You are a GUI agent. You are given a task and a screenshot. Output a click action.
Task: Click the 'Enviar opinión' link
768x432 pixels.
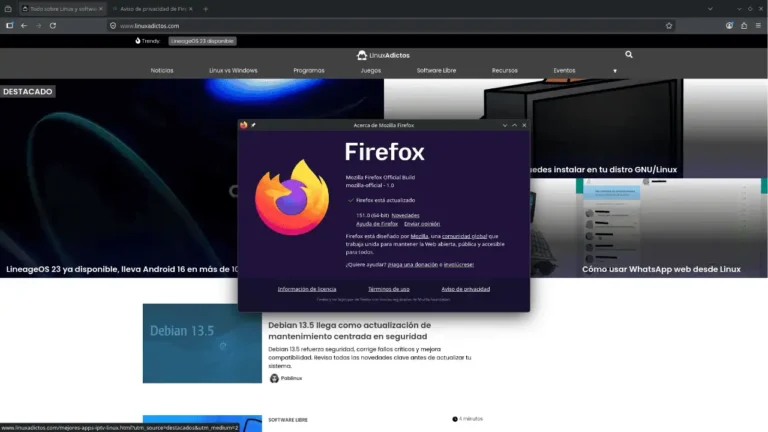[422, 224]
